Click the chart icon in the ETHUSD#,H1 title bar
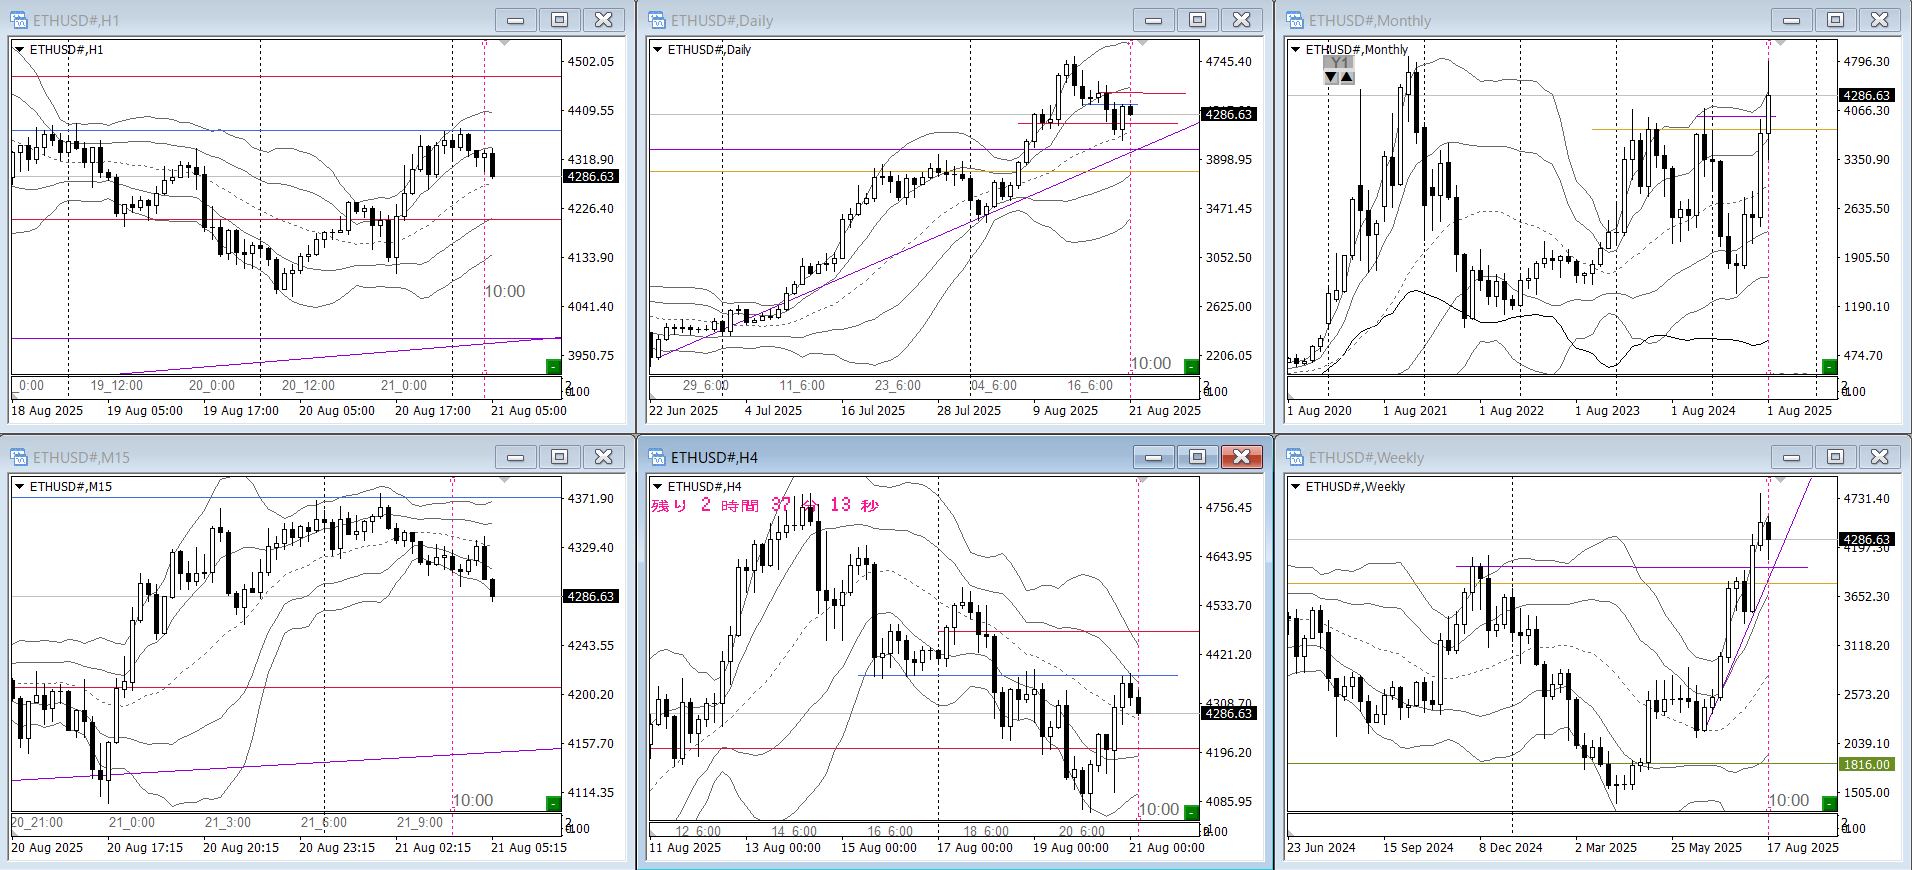Screen dimensions: 1912x870 [x=19, y=20]
